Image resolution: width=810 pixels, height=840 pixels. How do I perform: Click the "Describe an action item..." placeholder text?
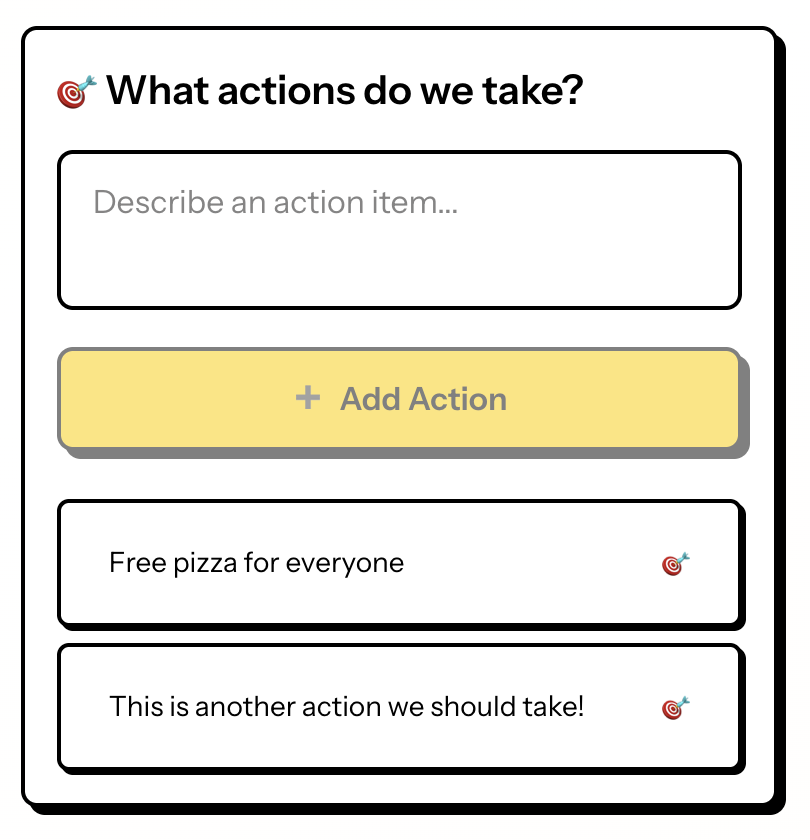[275, 203]
